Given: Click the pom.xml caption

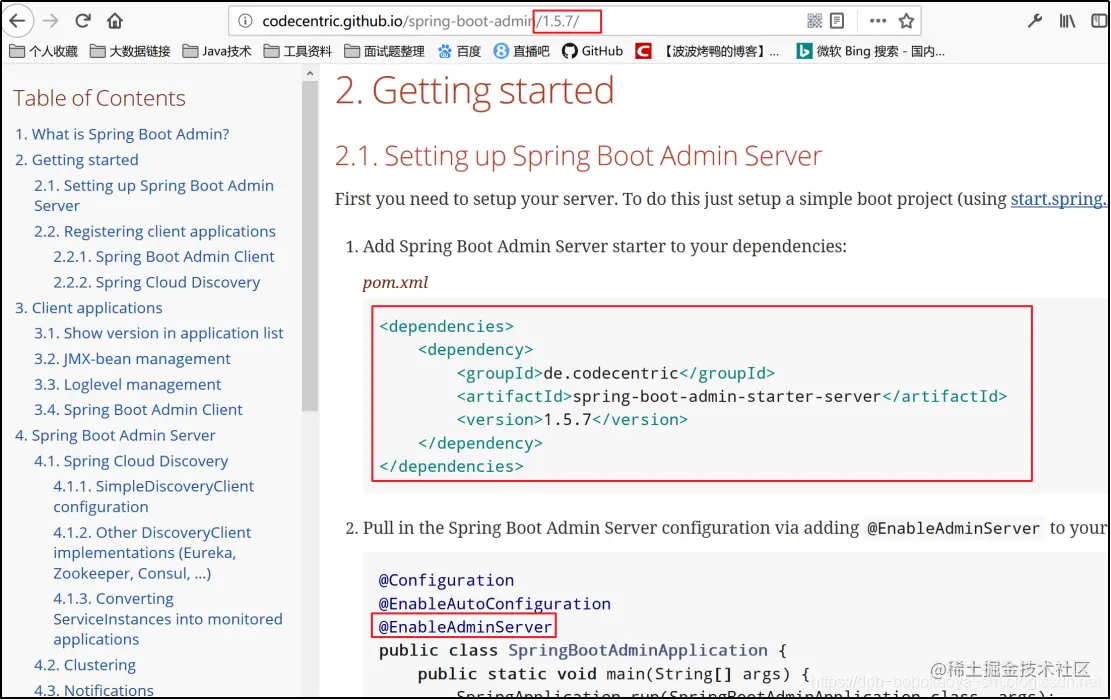Looking at the screenshot, I should 395,282.
